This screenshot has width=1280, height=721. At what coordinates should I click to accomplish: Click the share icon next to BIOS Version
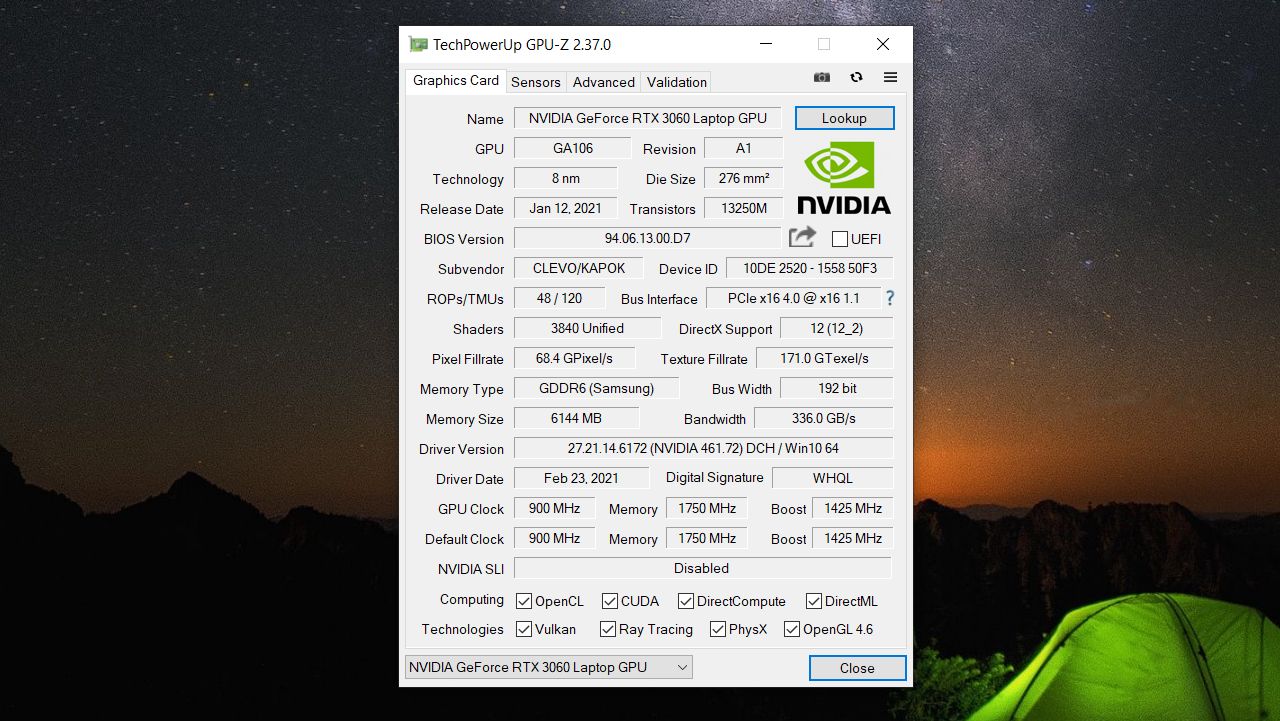[x=802, y=237]
